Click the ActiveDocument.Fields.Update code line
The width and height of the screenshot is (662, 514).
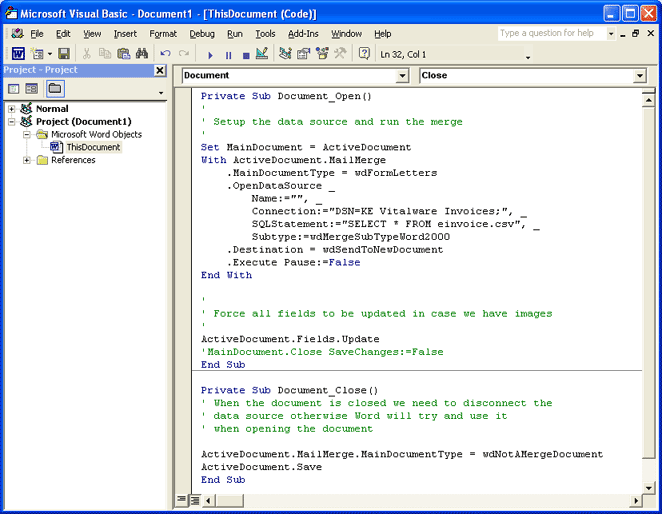[x=290, y=339]
